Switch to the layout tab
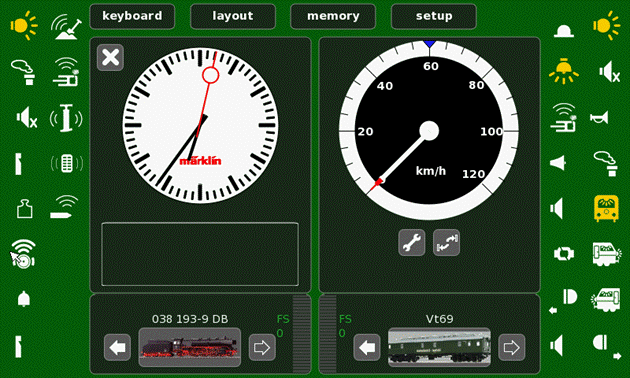Viewport: 630px width, 378px height. pyautogui.click(x=233, y=16)
